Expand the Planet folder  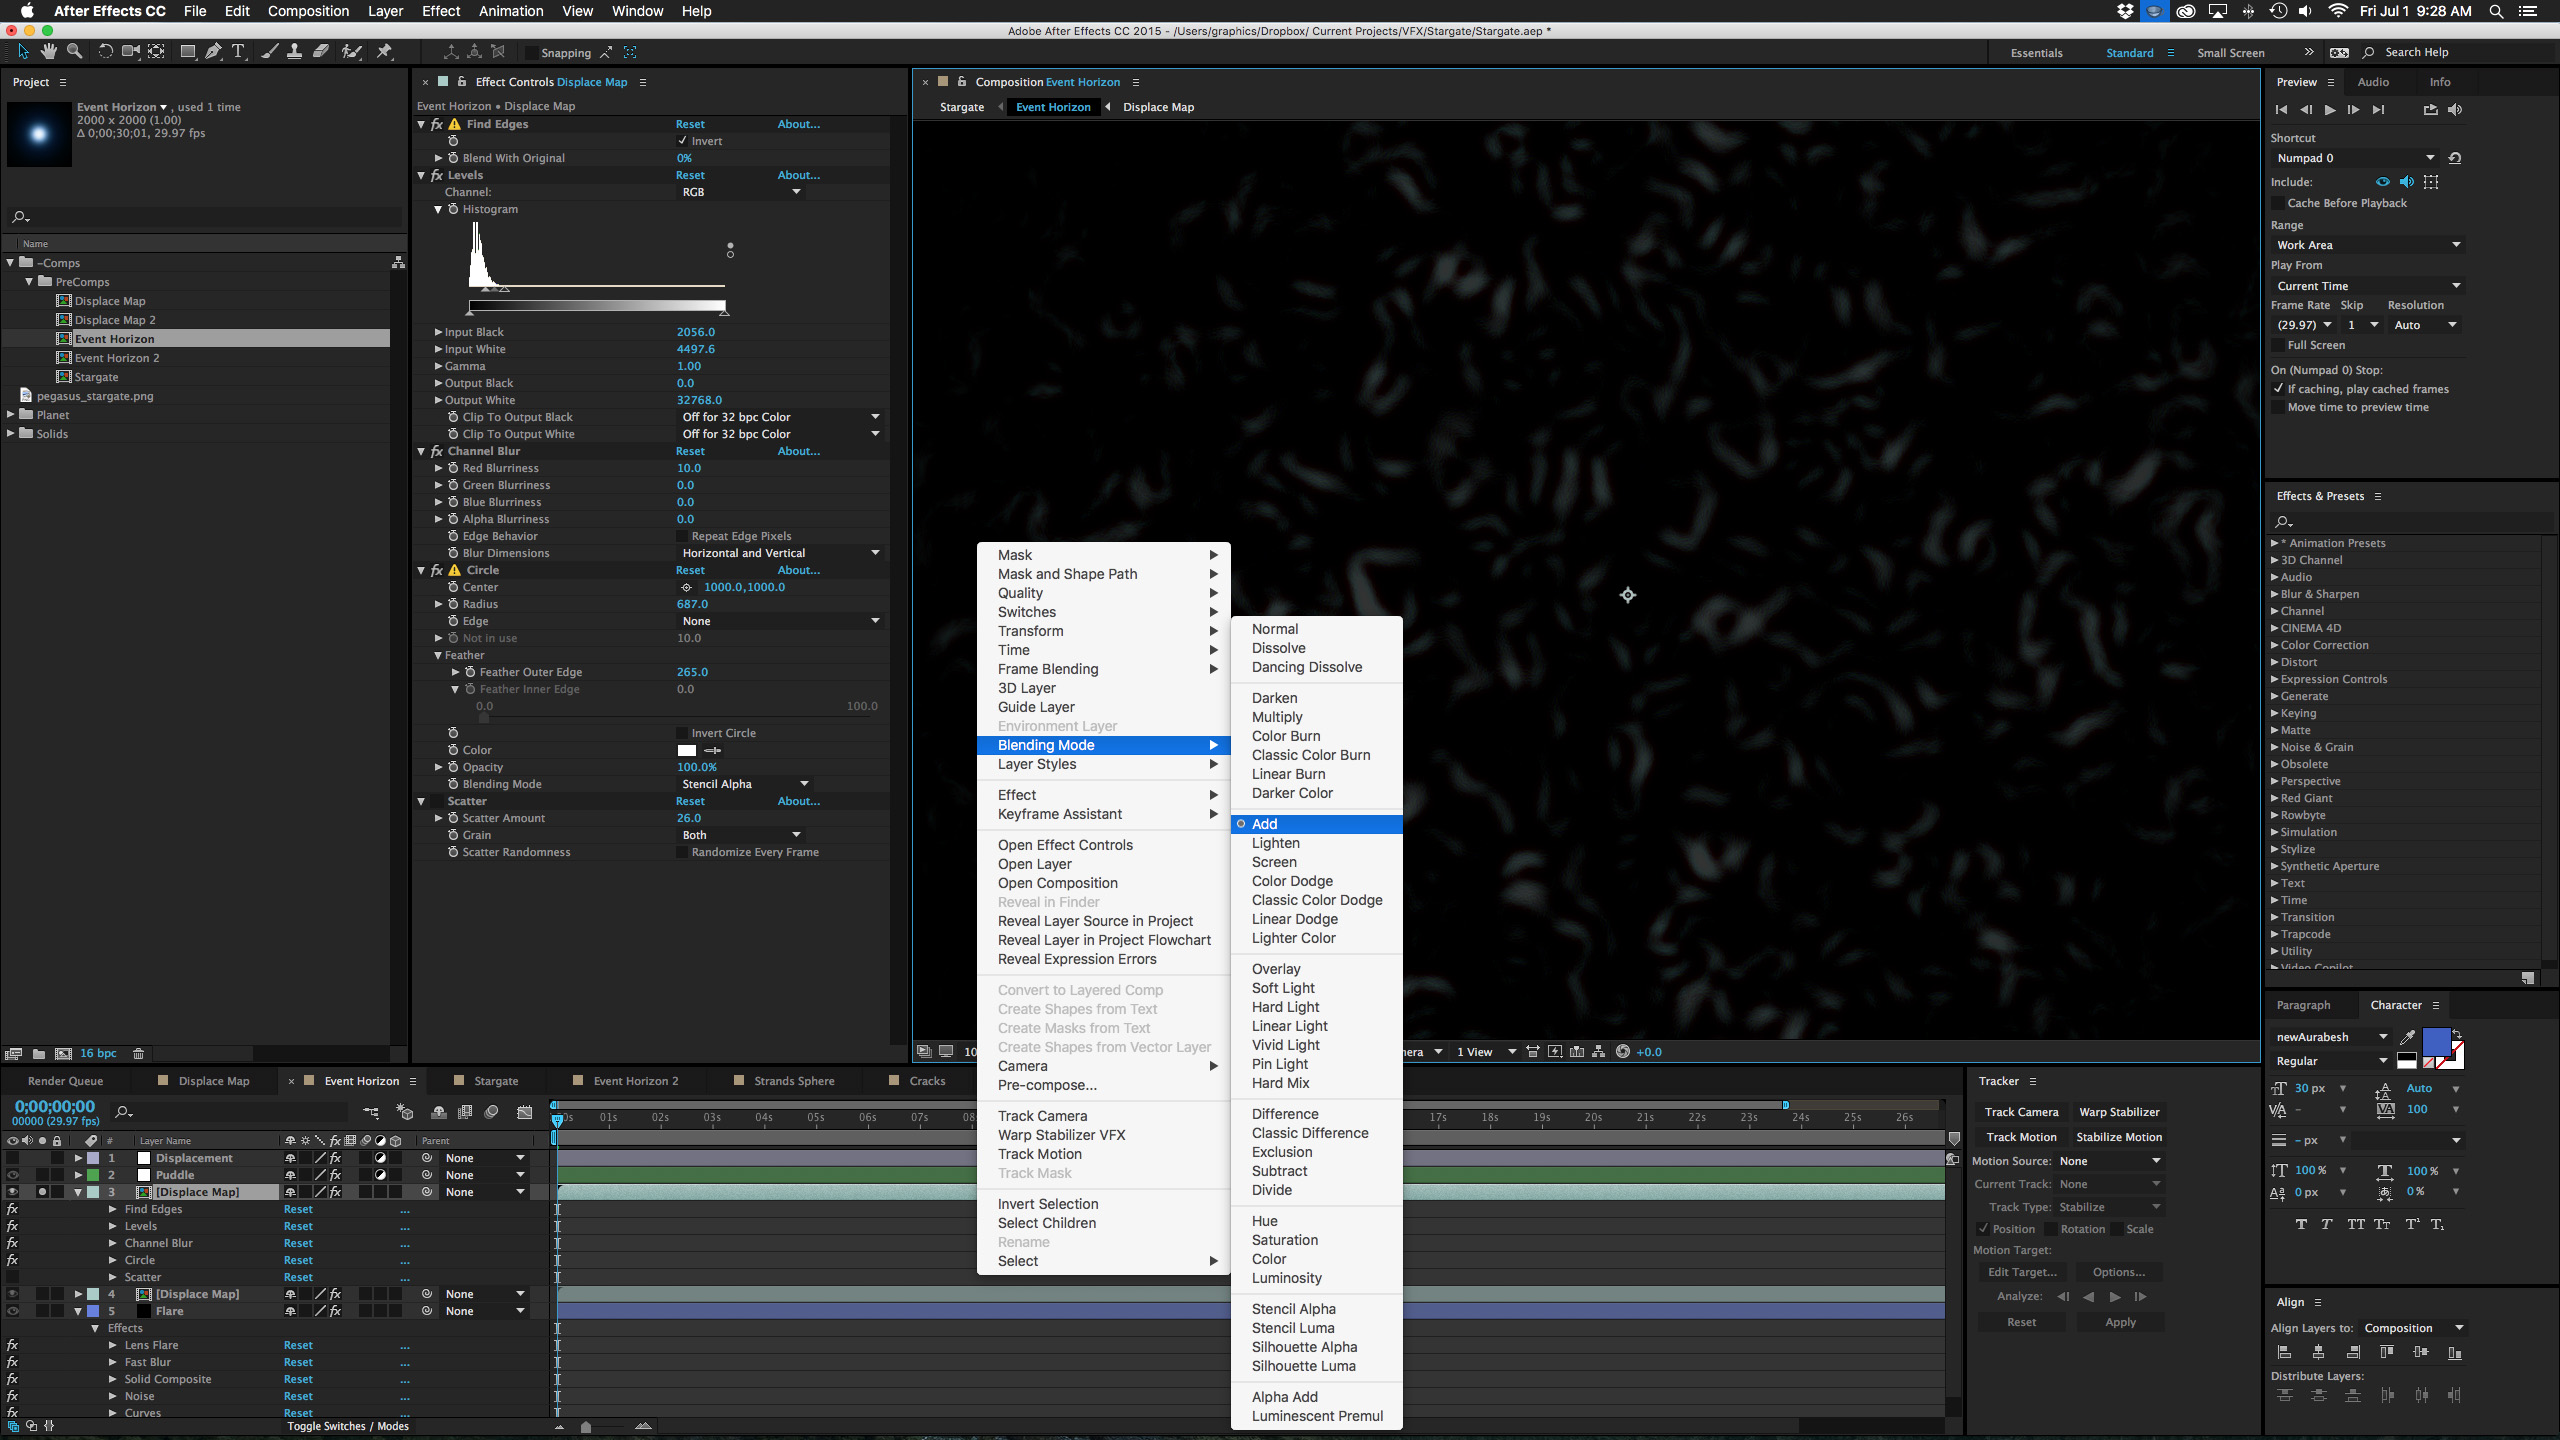(11, 415)
